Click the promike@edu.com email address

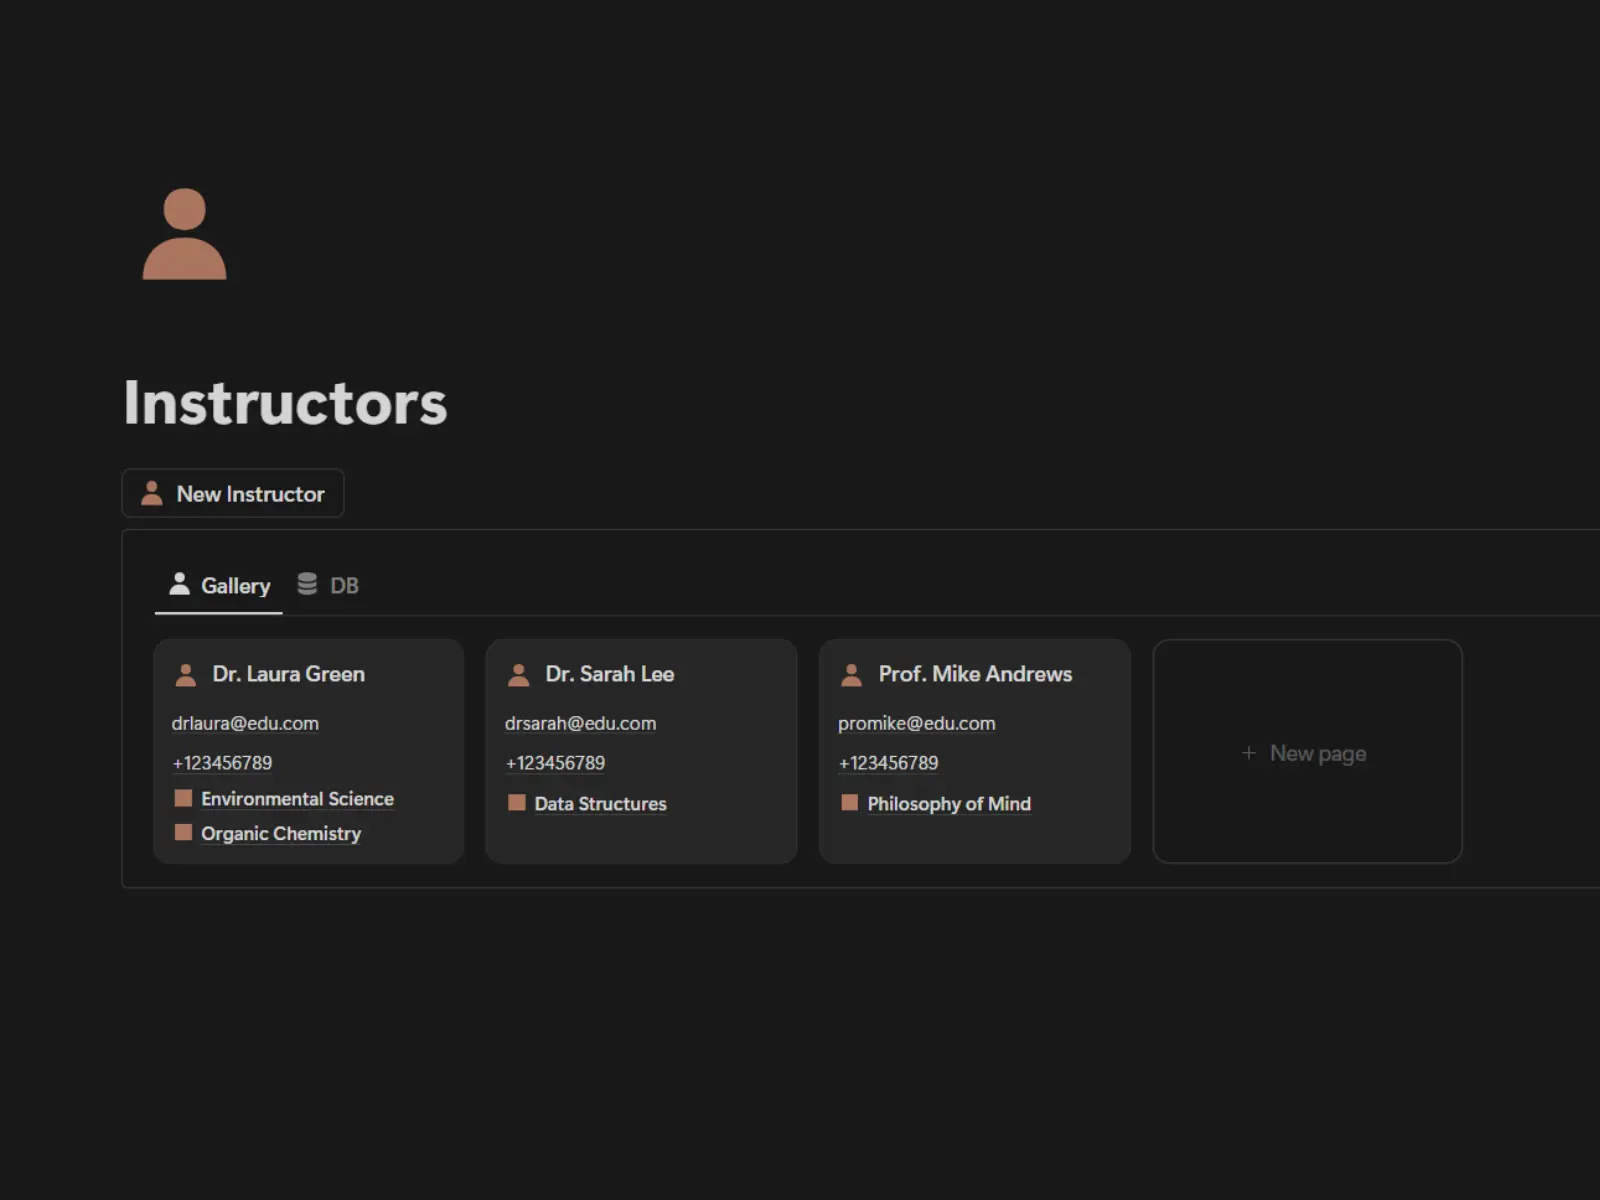tap(916, 723)
